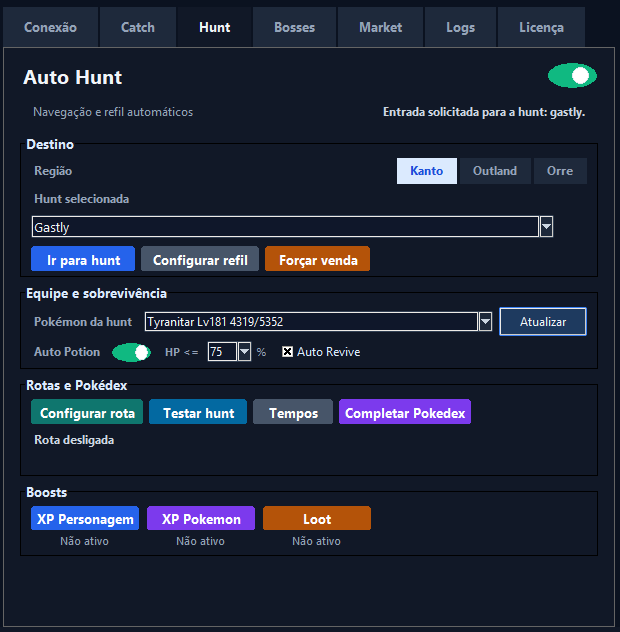Image resolution: width=620 pixels, height=632 pixels.
Task: Select the Orre region option
Action: (x=560, y=171)
